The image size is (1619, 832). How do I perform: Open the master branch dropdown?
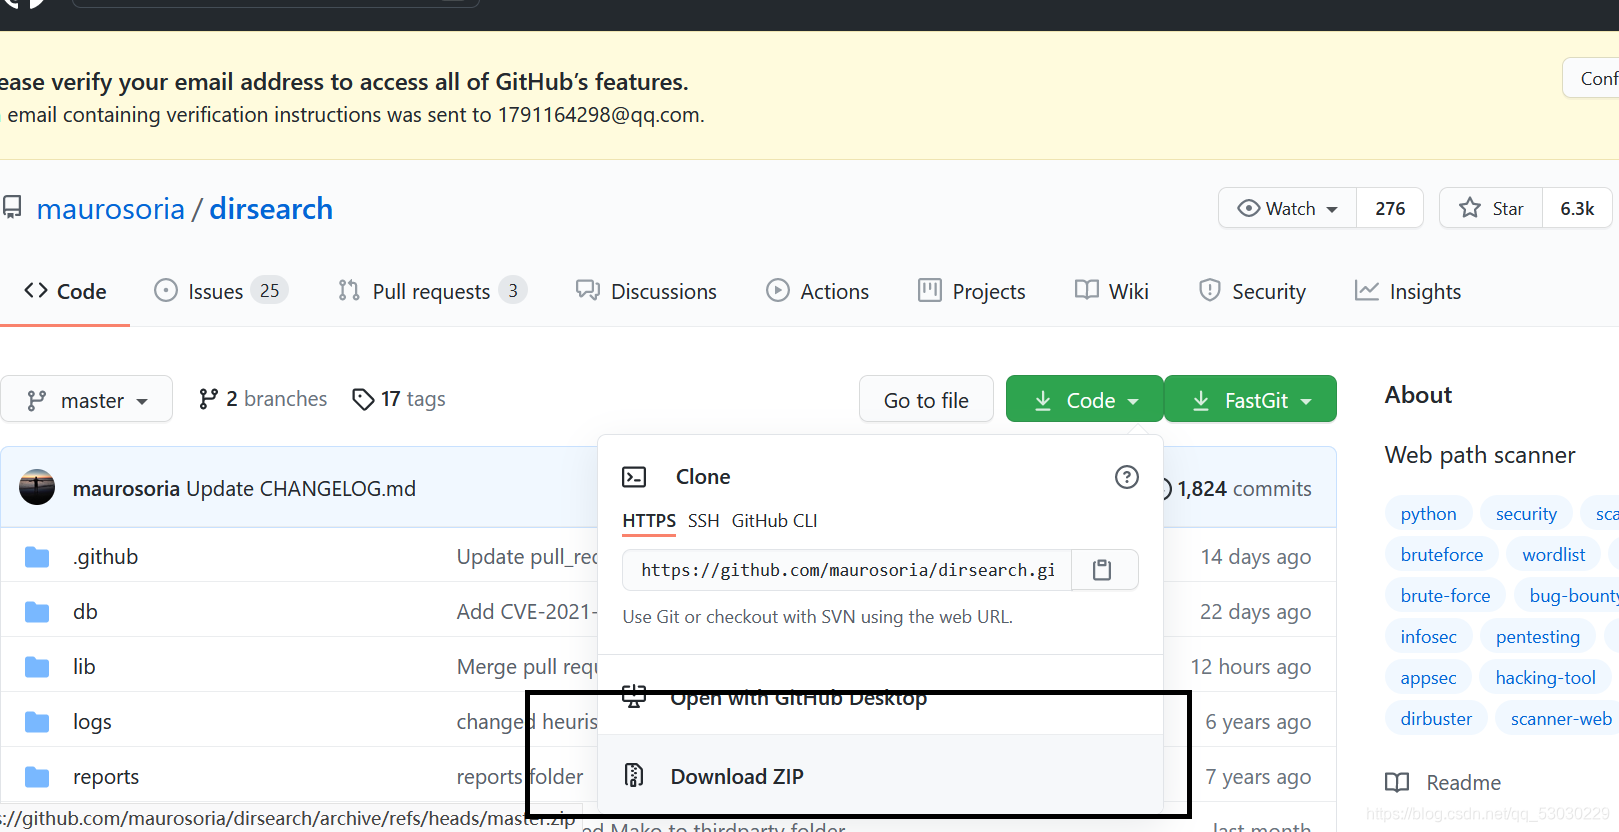(x=87, y=399)
